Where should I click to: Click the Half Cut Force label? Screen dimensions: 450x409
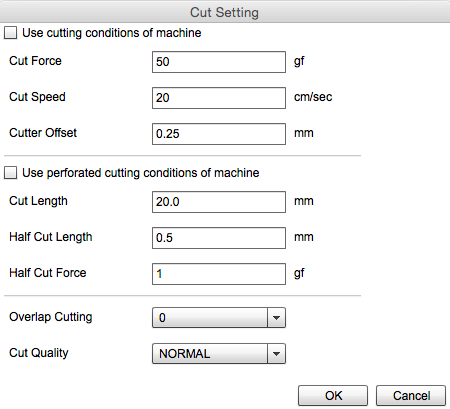click(x=48, y=273)
